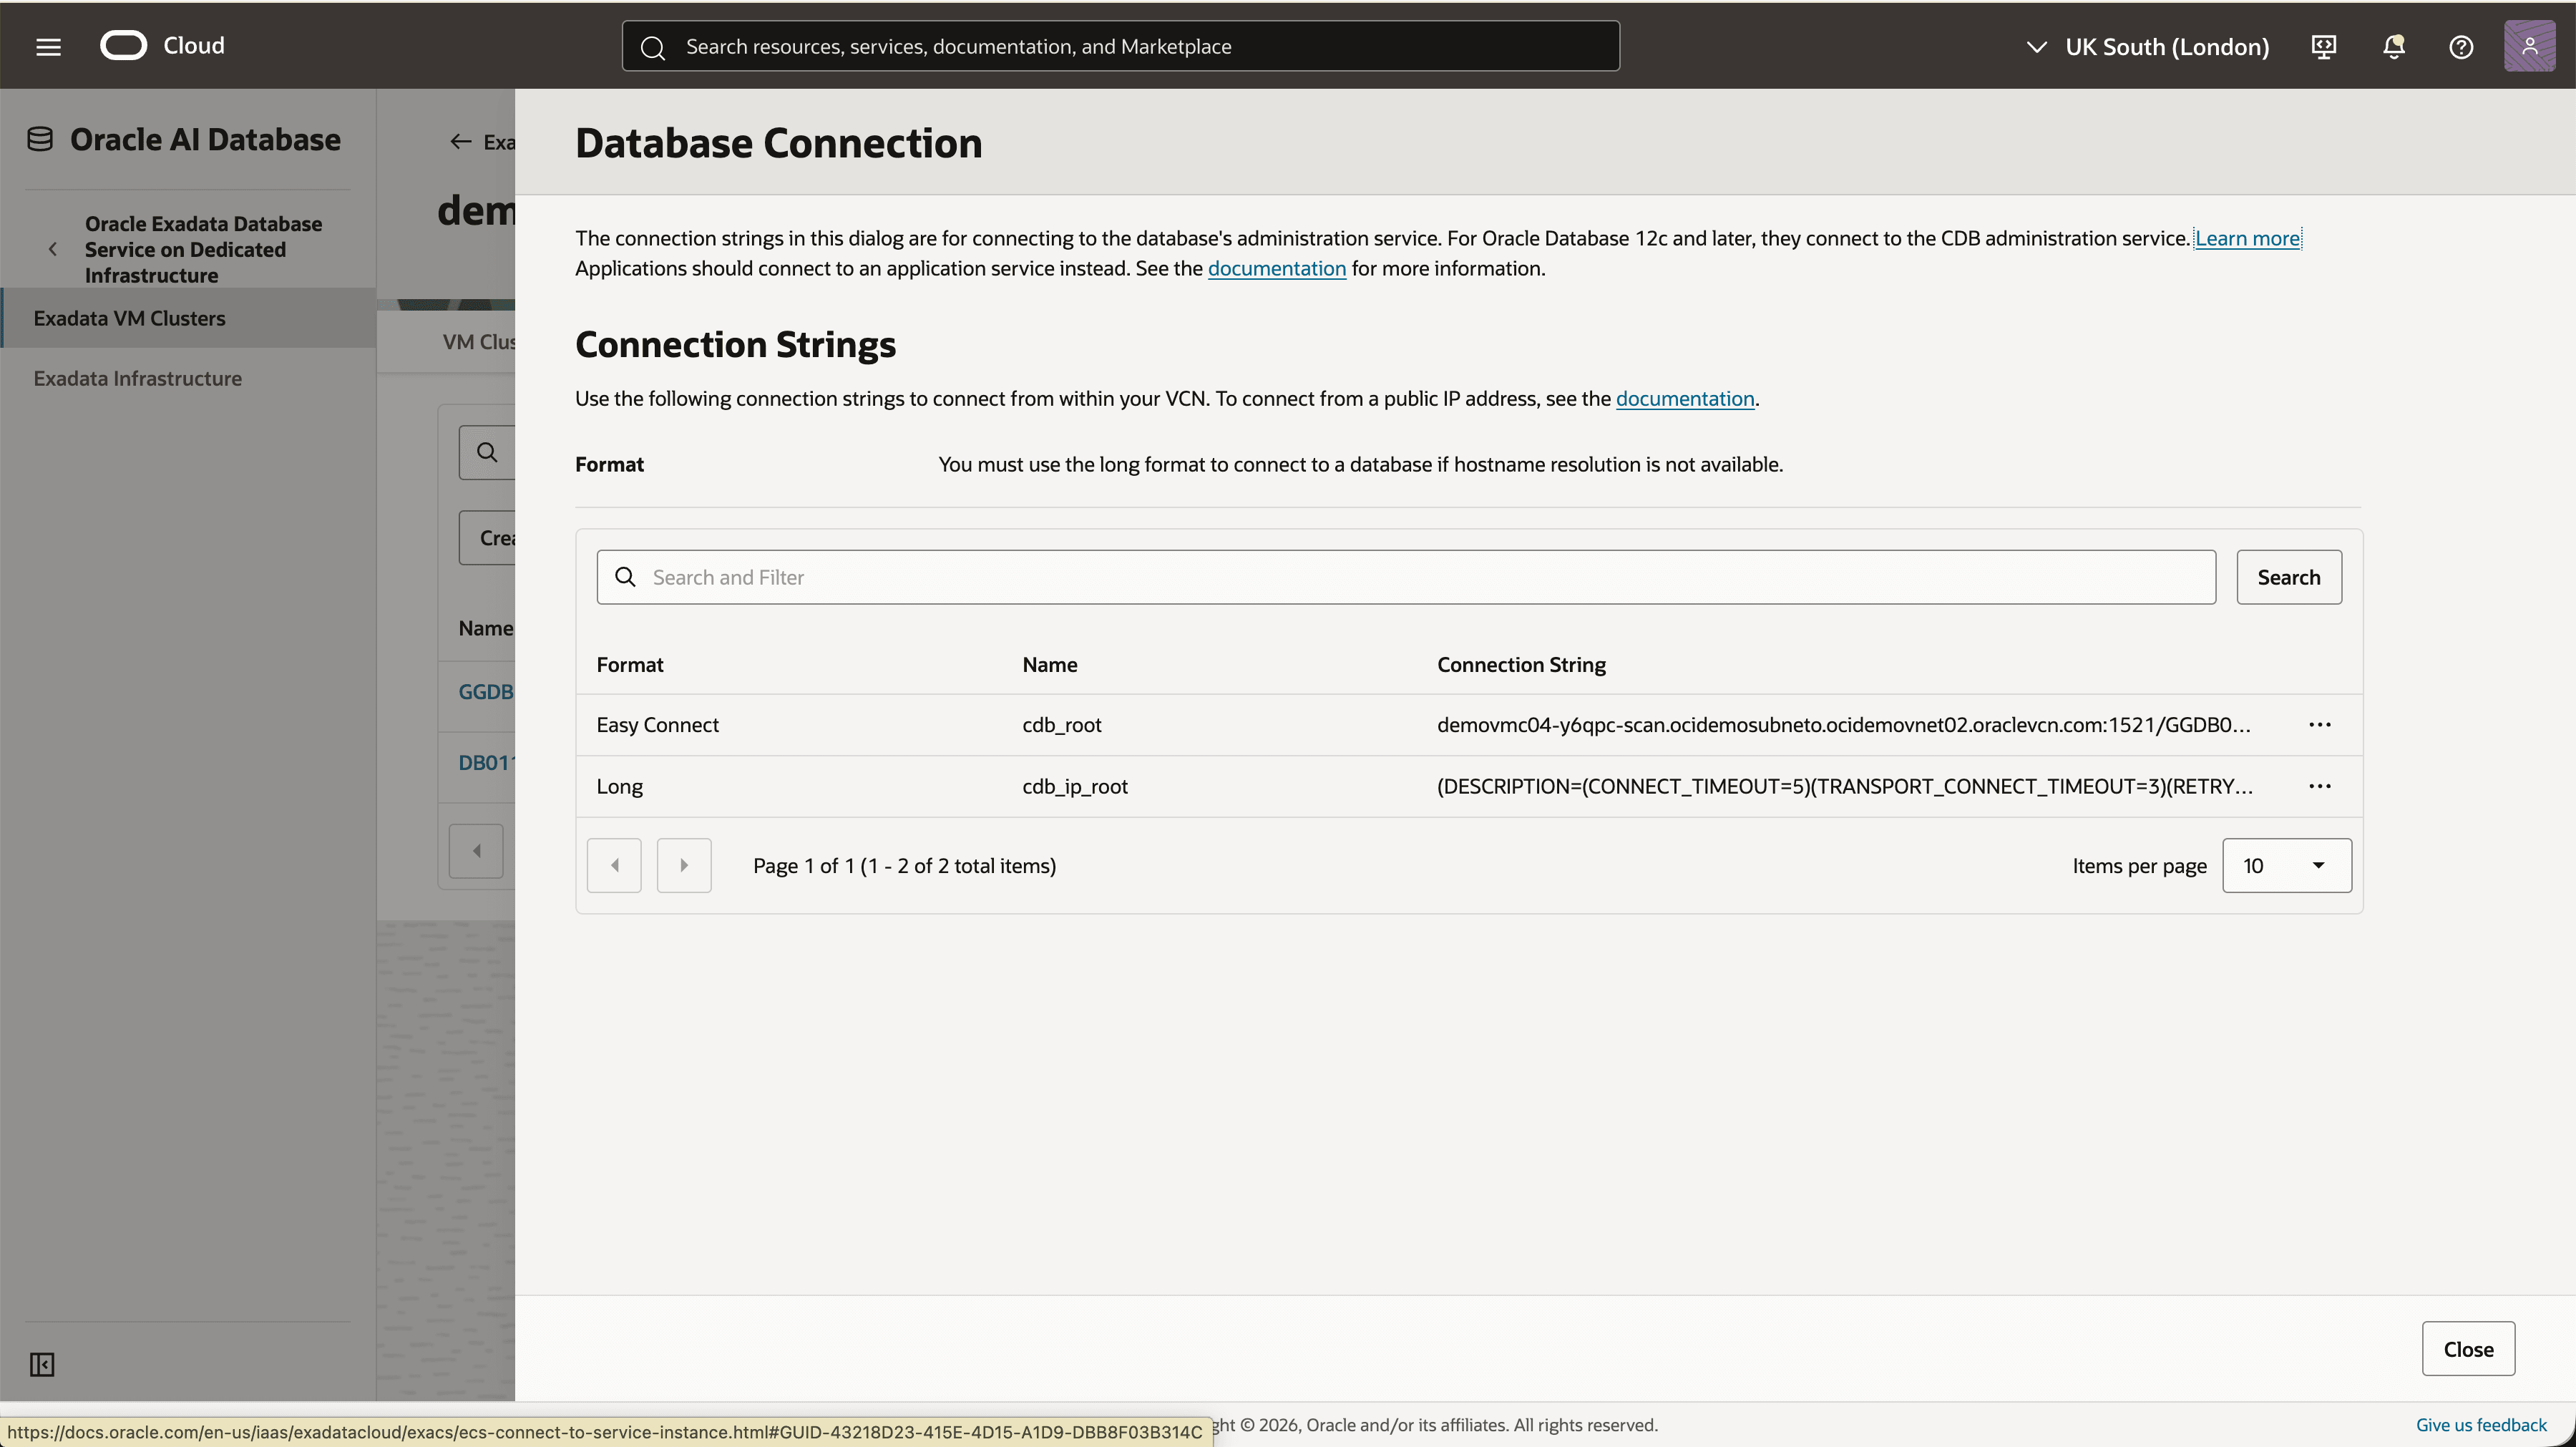The height and width of the screenshot is (1447, 2576).
Task: Close the Database Connection dialog
Action: click(x=2468, y=1348)
